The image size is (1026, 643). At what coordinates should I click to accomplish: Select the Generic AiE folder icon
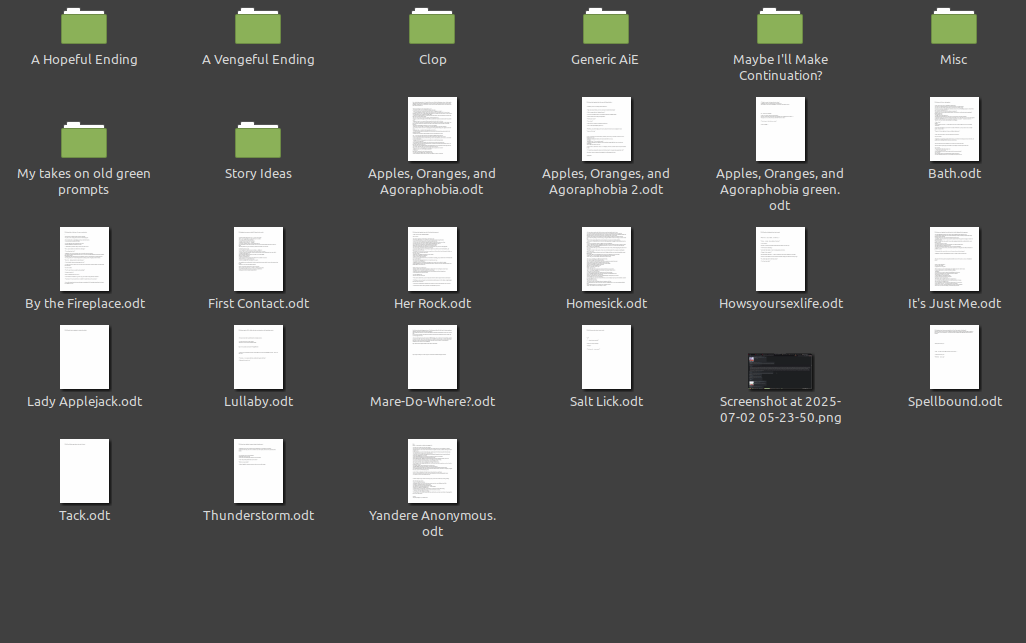(x=606, y=26)
